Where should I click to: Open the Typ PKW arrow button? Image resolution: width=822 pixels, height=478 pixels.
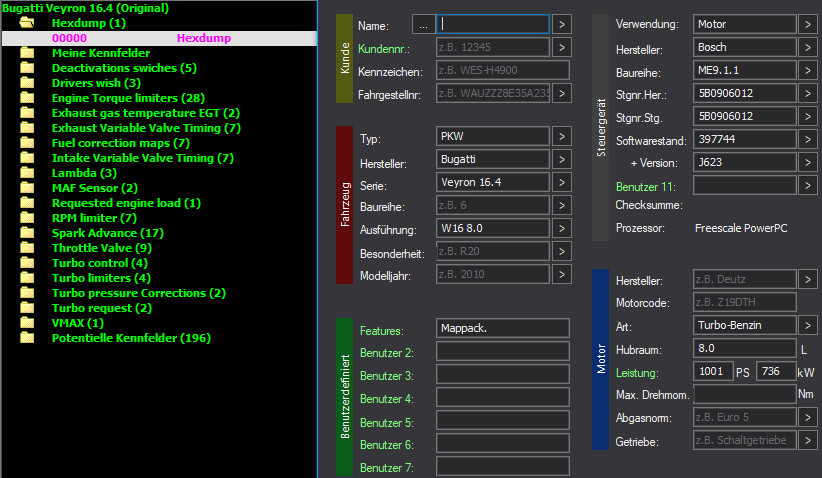pos(561,136)
